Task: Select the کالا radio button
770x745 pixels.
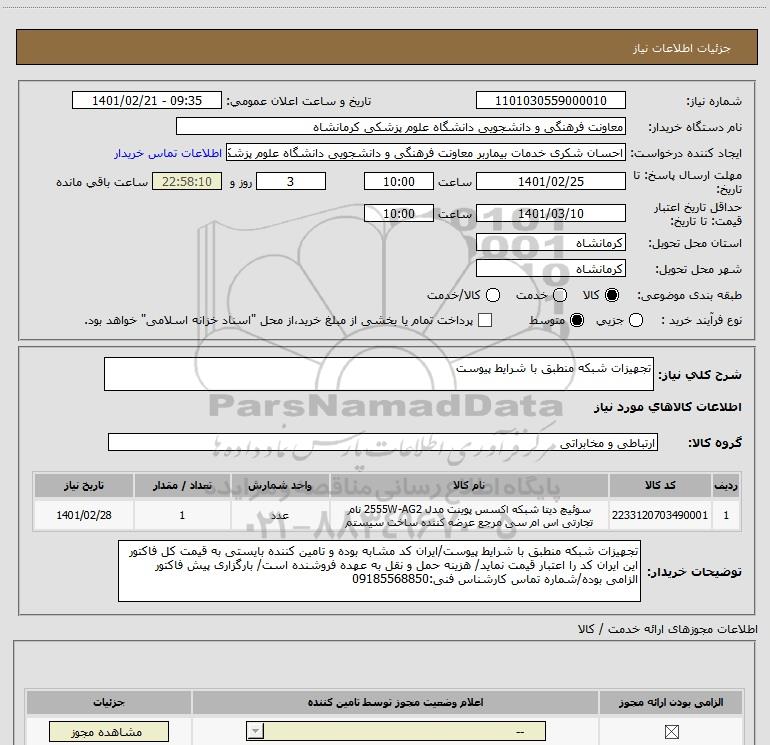Action: tap(612, 295)
